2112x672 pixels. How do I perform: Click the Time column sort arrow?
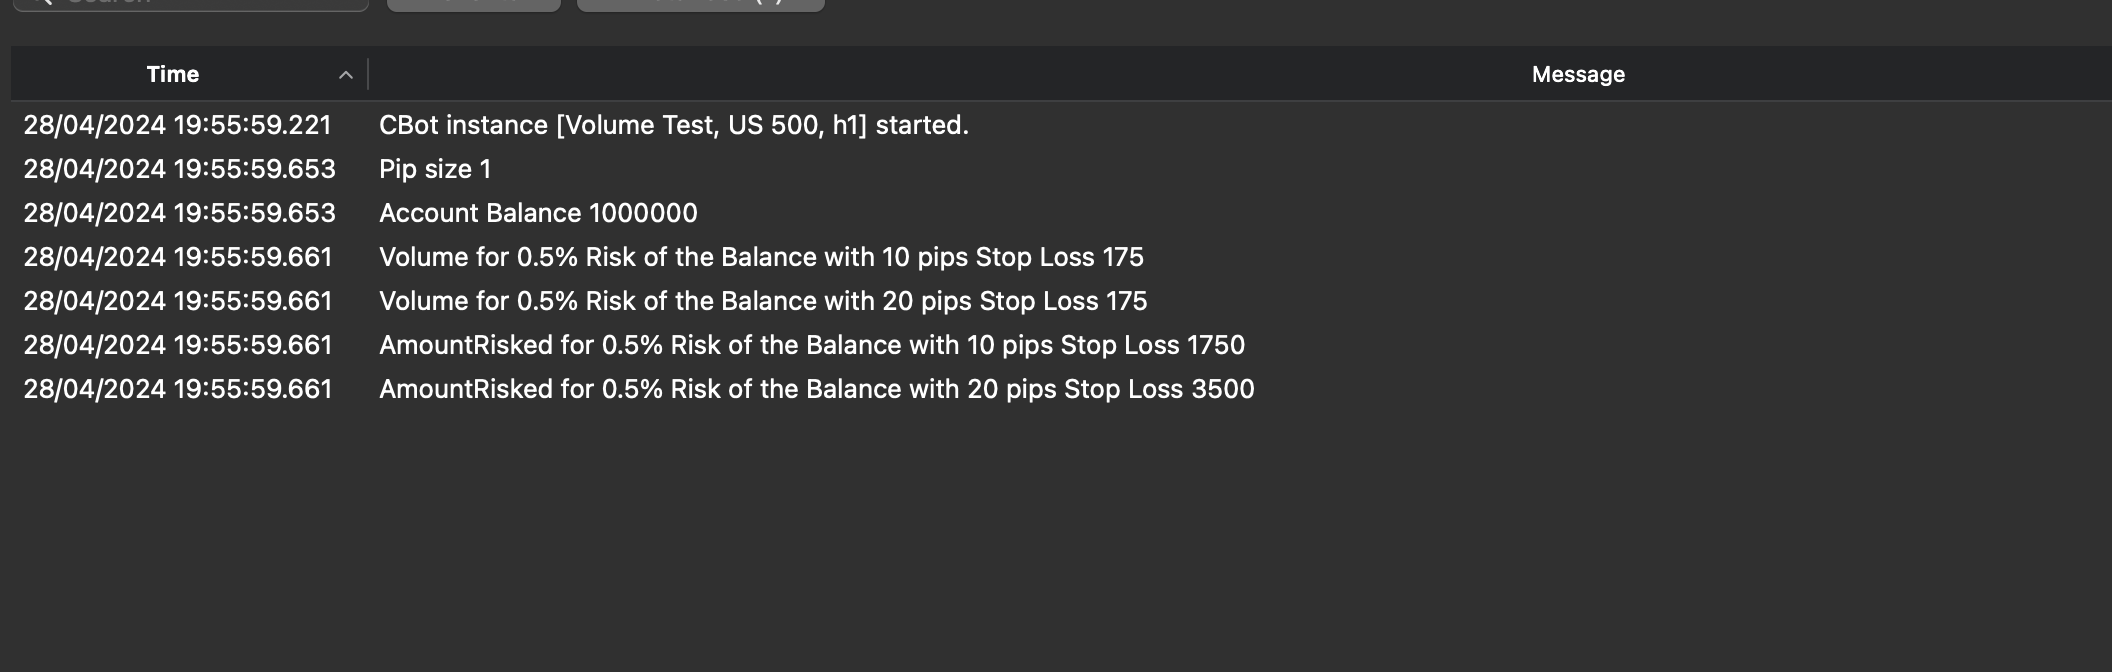click(346, 75)
